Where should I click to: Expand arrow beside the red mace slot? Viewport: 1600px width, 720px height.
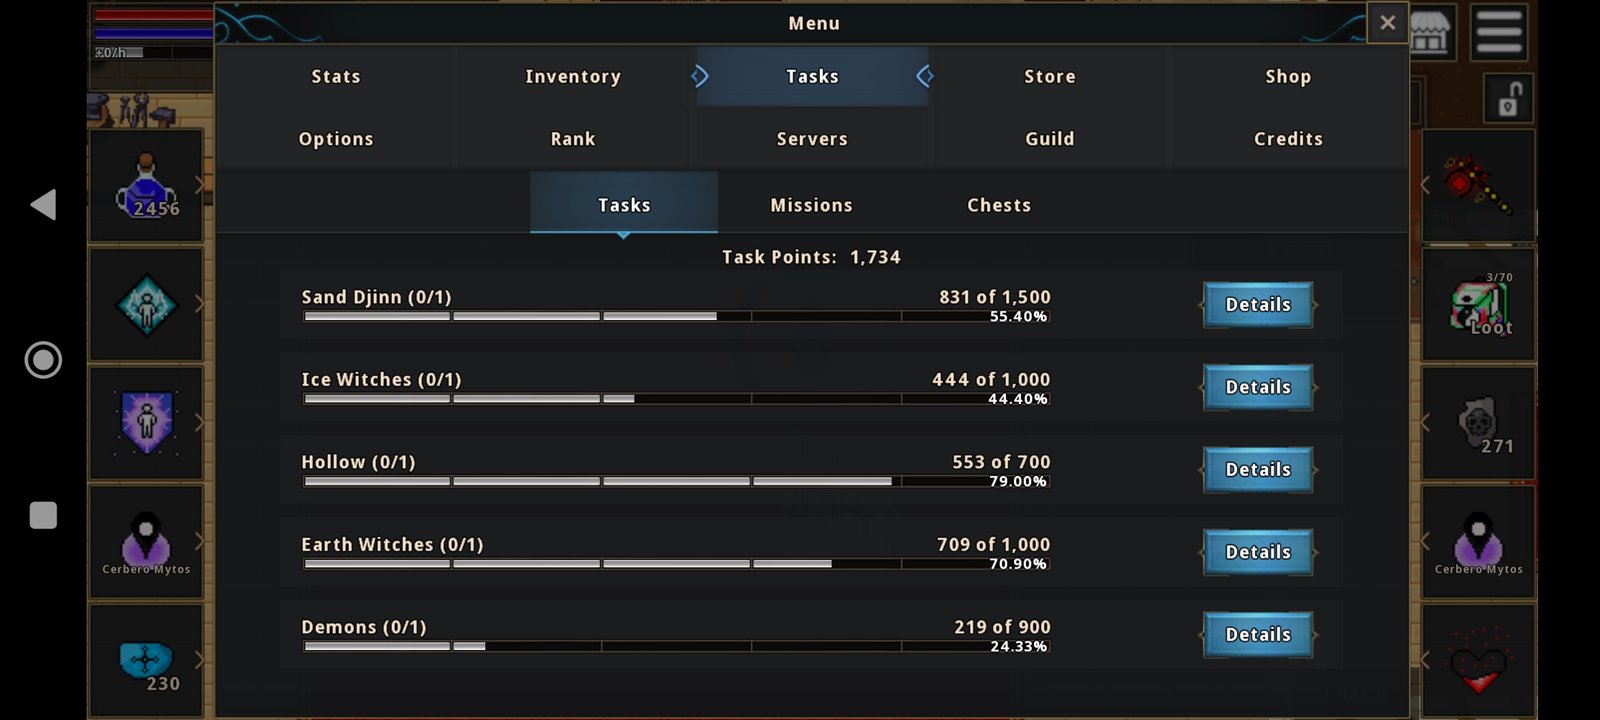click(x=1425, y=185)
